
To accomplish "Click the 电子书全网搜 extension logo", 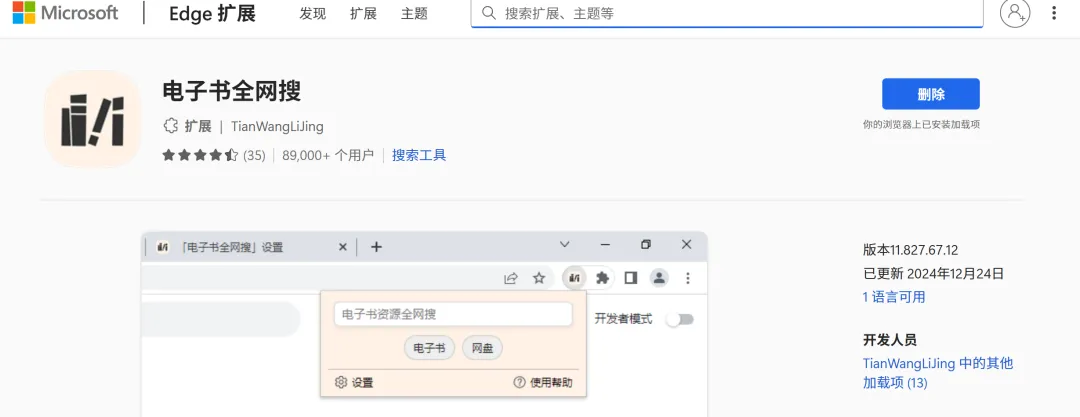I will [92, 119].
